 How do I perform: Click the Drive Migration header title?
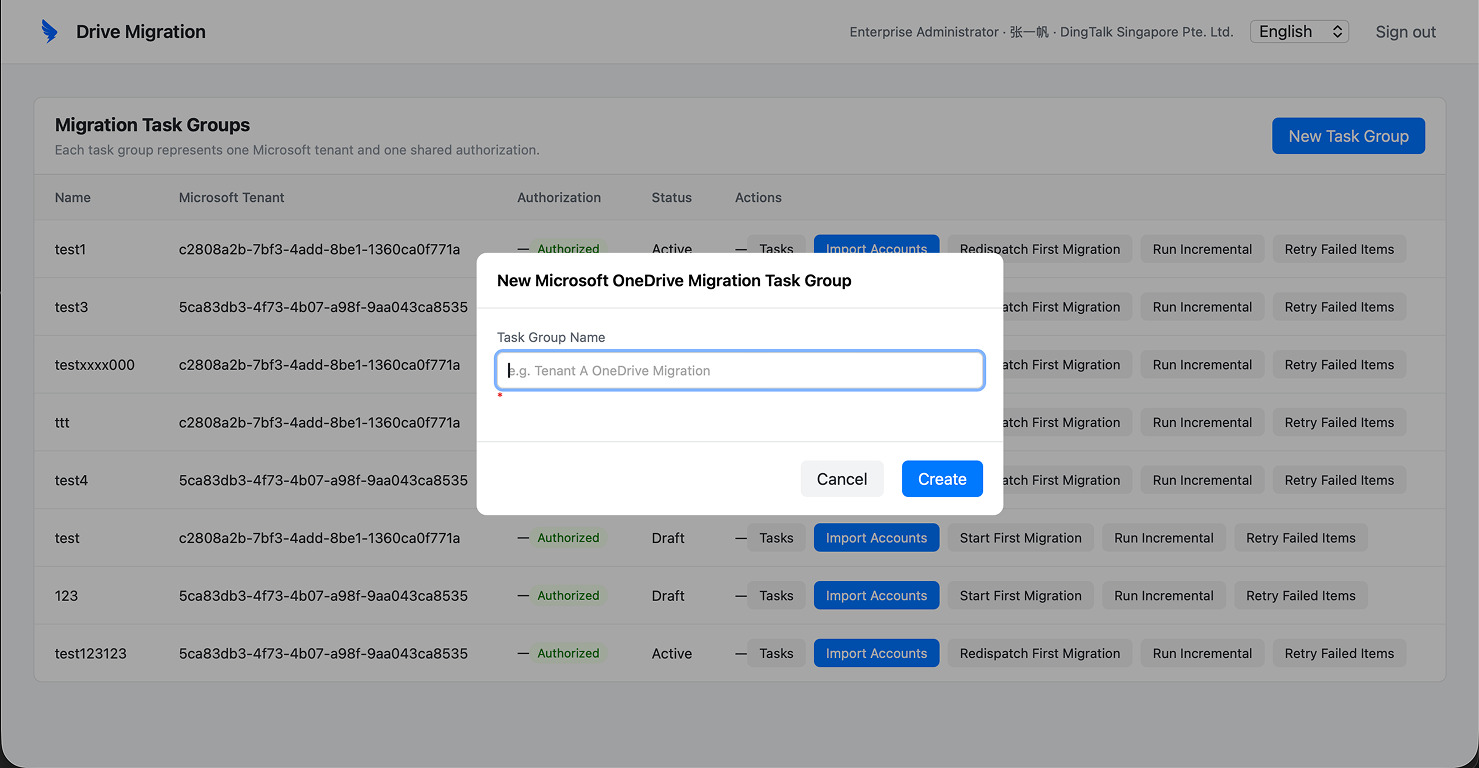click(141, 32)
